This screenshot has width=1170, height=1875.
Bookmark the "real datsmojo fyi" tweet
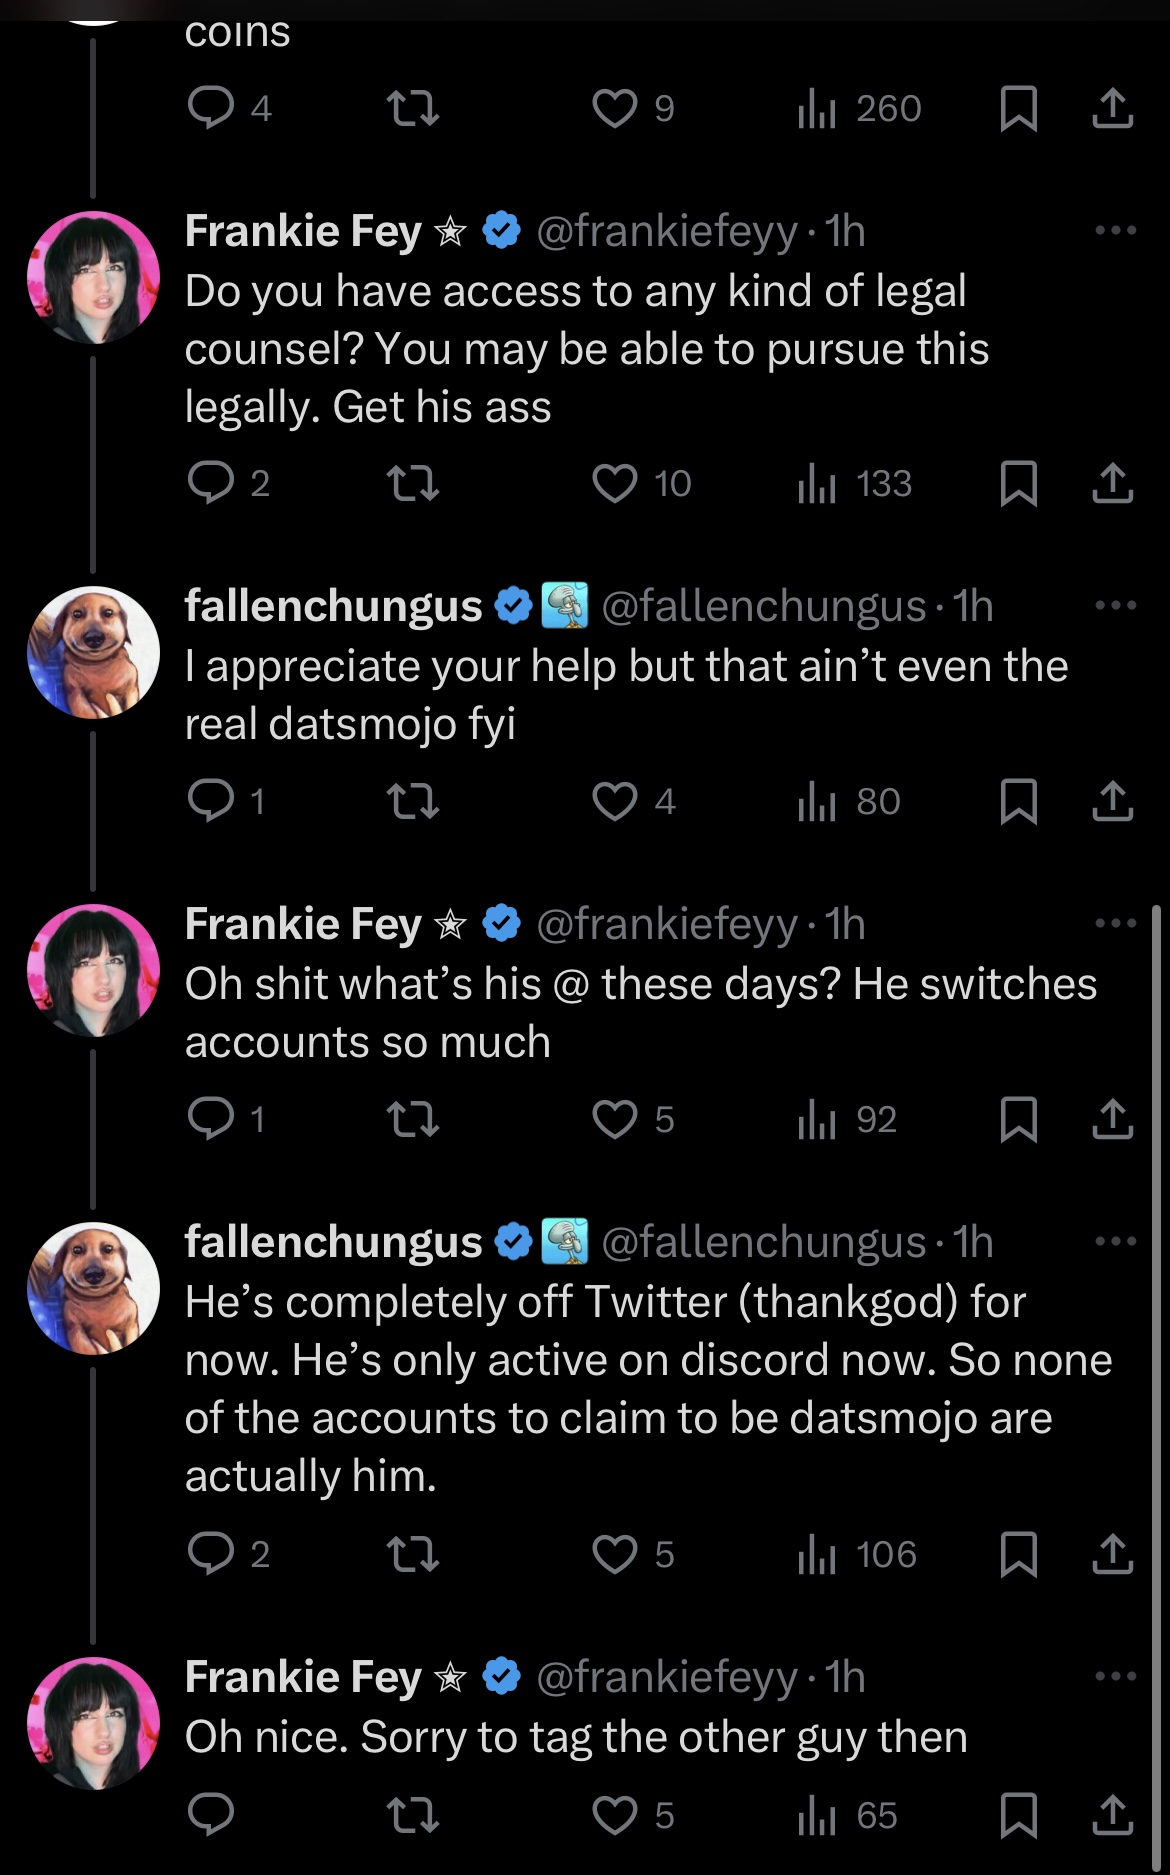1018,802
